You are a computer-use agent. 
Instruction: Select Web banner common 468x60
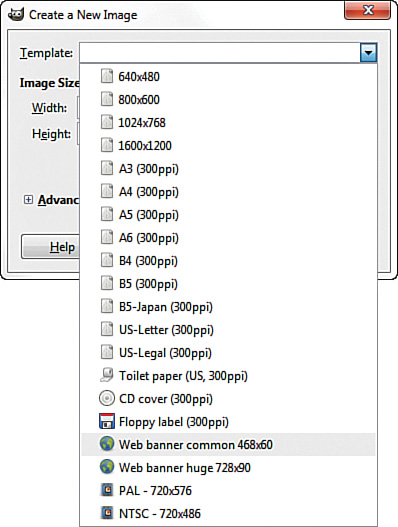(228, 444)
